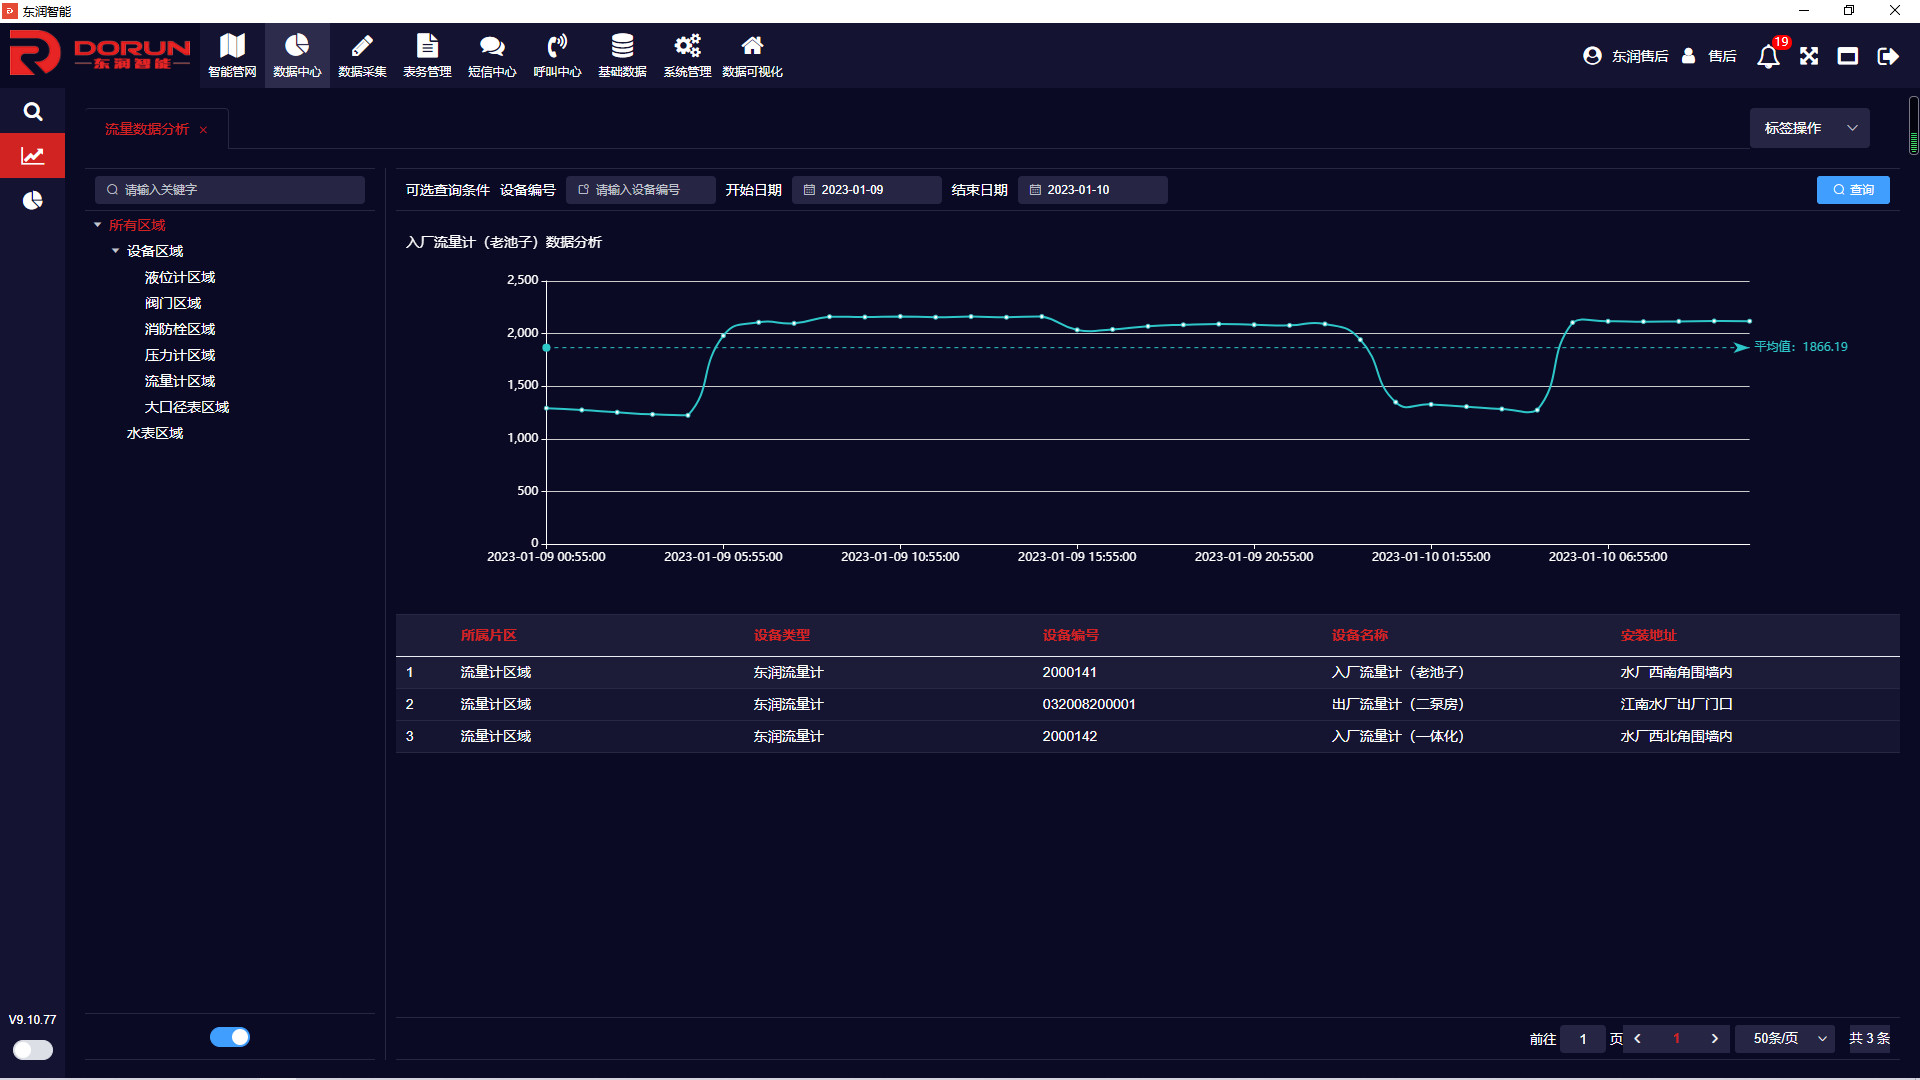Click 江南水厂出厂门口 address cell

pyautogui.click(x=1676, y=704)
